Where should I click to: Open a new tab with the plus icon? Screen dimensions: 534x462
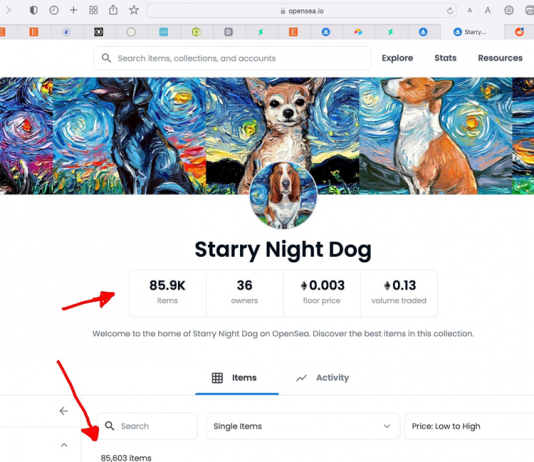tap(73, 11)
